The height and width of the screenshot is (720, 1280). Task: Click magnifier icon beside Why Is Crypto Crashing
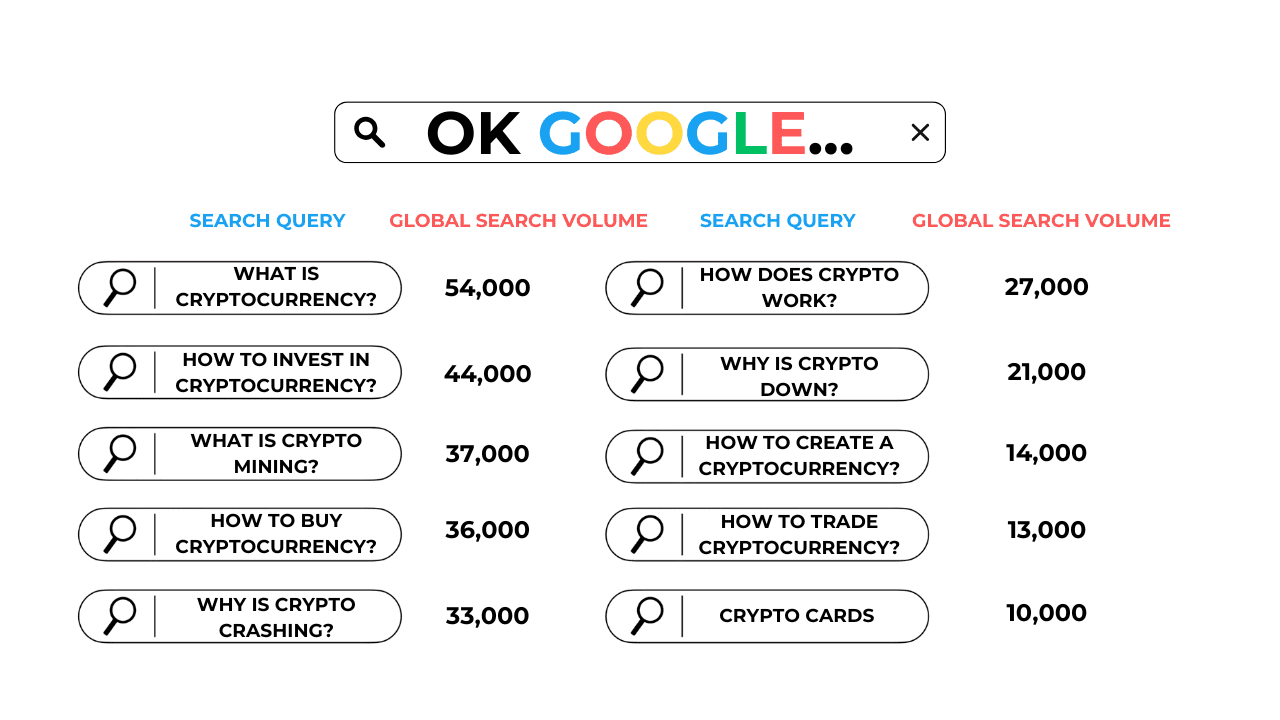pyautogui.click(x=120, y=616)
